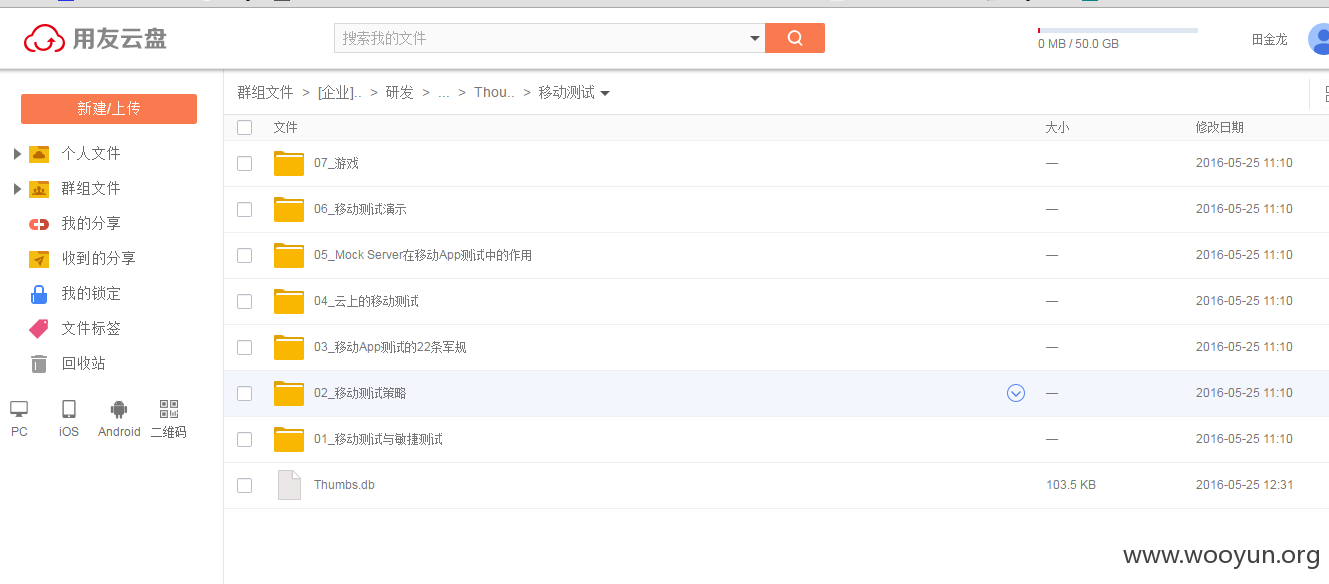
Task: Toggle the select-all files checkbox
Action: pyautogui.click(x=245, y=127)
